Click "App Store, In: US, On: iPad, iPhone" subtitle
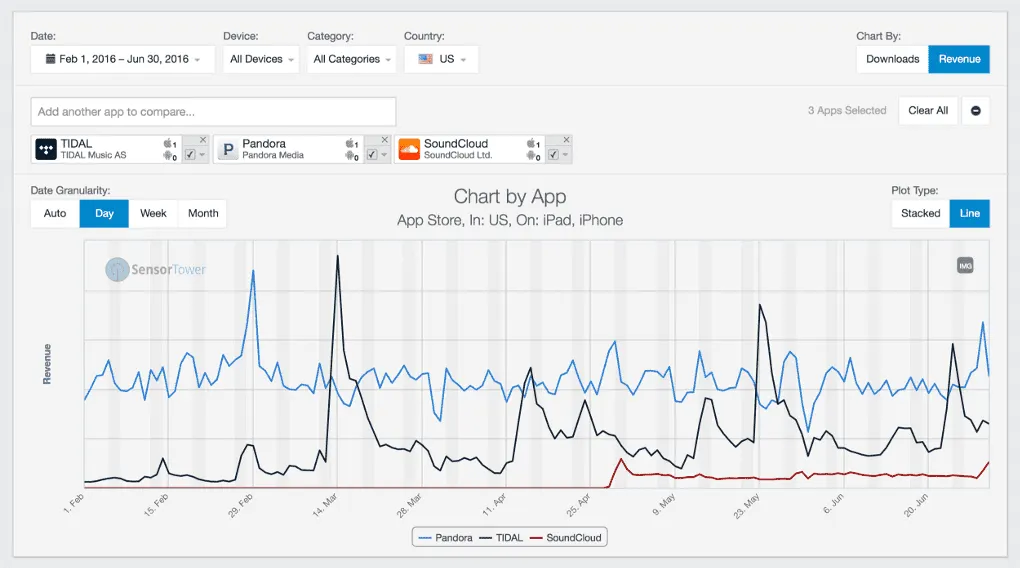 (x=510, y=221)
